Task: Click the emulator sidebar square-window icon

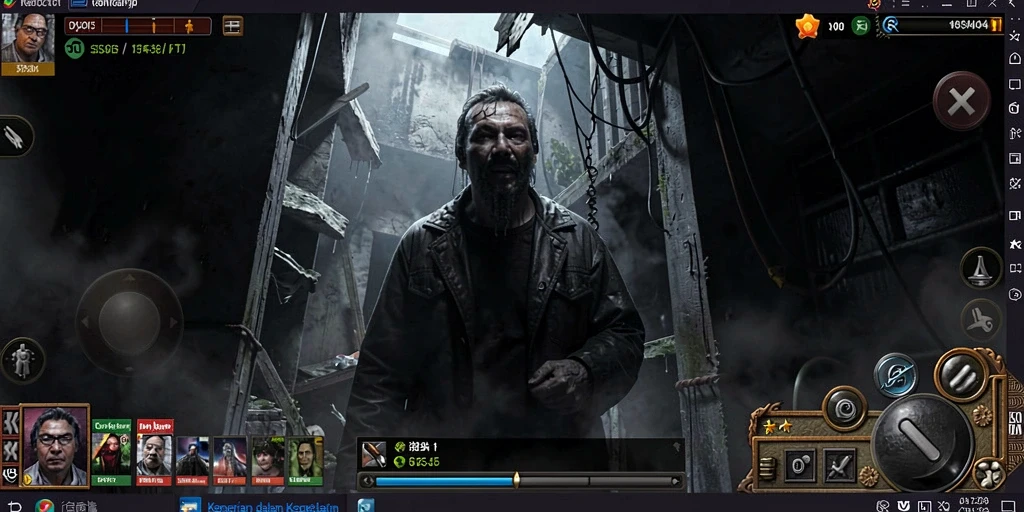Action: point(1014,158)
